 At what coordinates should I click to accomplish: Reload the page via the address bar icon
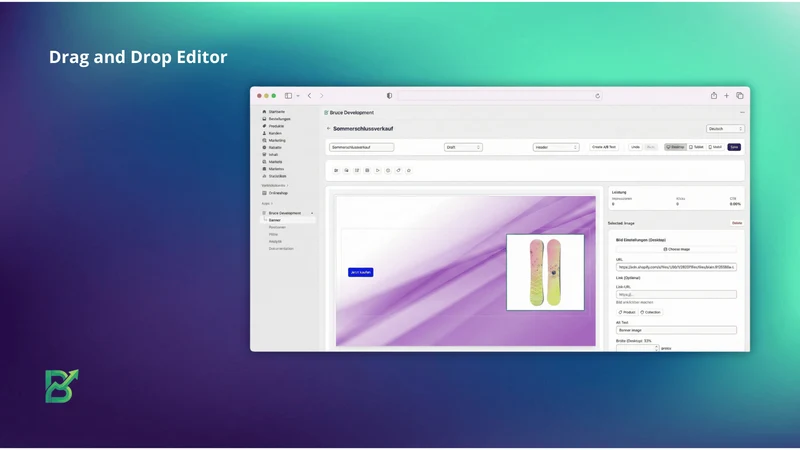pos(597,96)
